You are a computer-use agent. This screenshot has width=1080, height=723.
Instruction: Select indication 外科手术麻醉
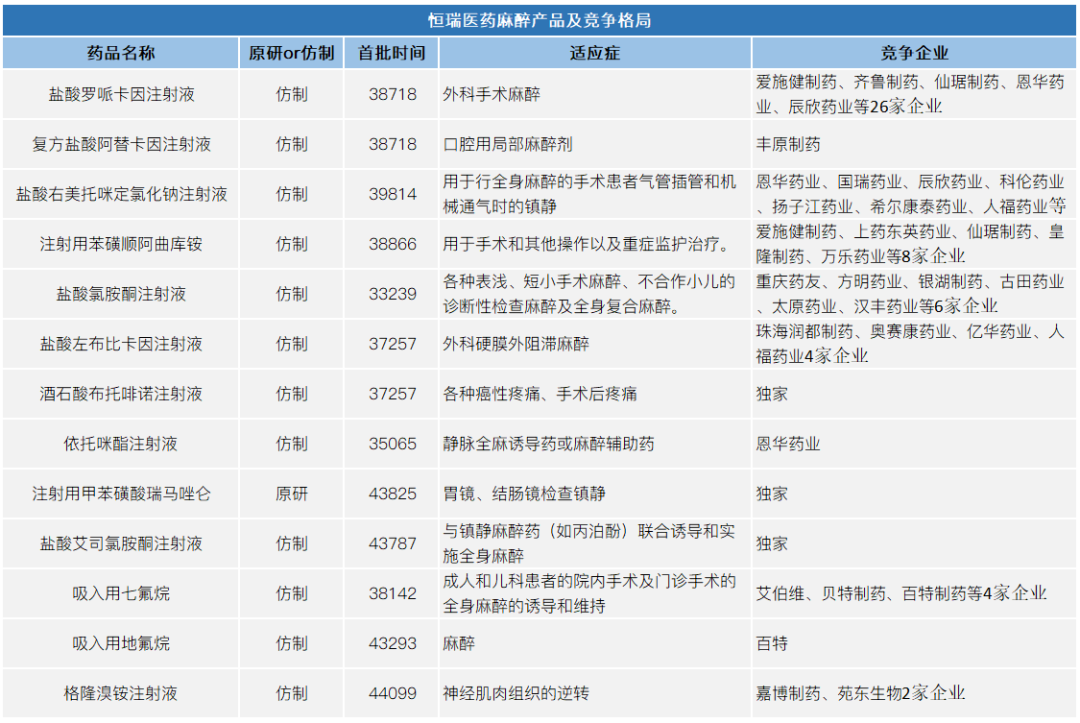[x=491, y=94]
